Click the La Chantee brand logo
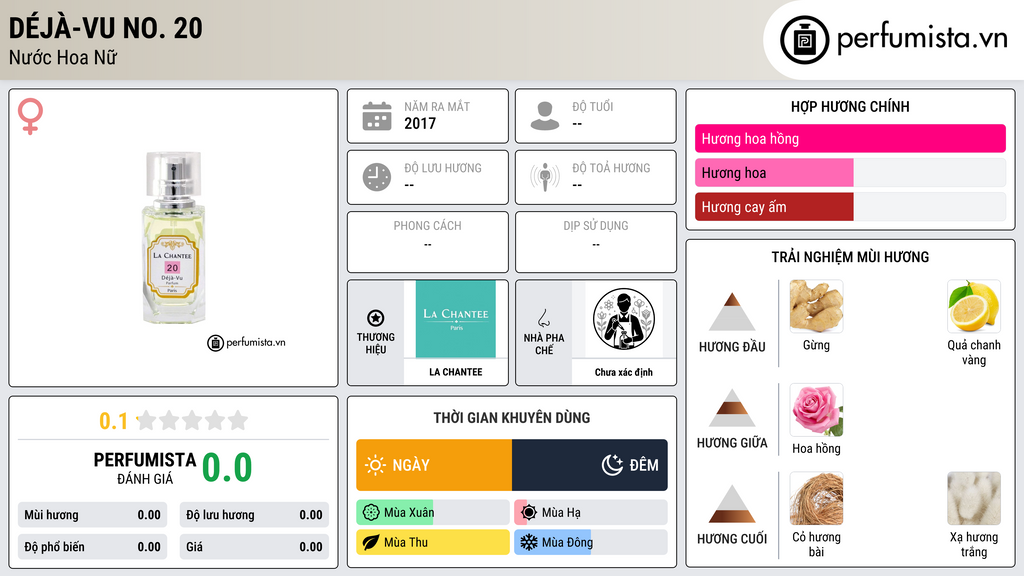 click(456, 319)
